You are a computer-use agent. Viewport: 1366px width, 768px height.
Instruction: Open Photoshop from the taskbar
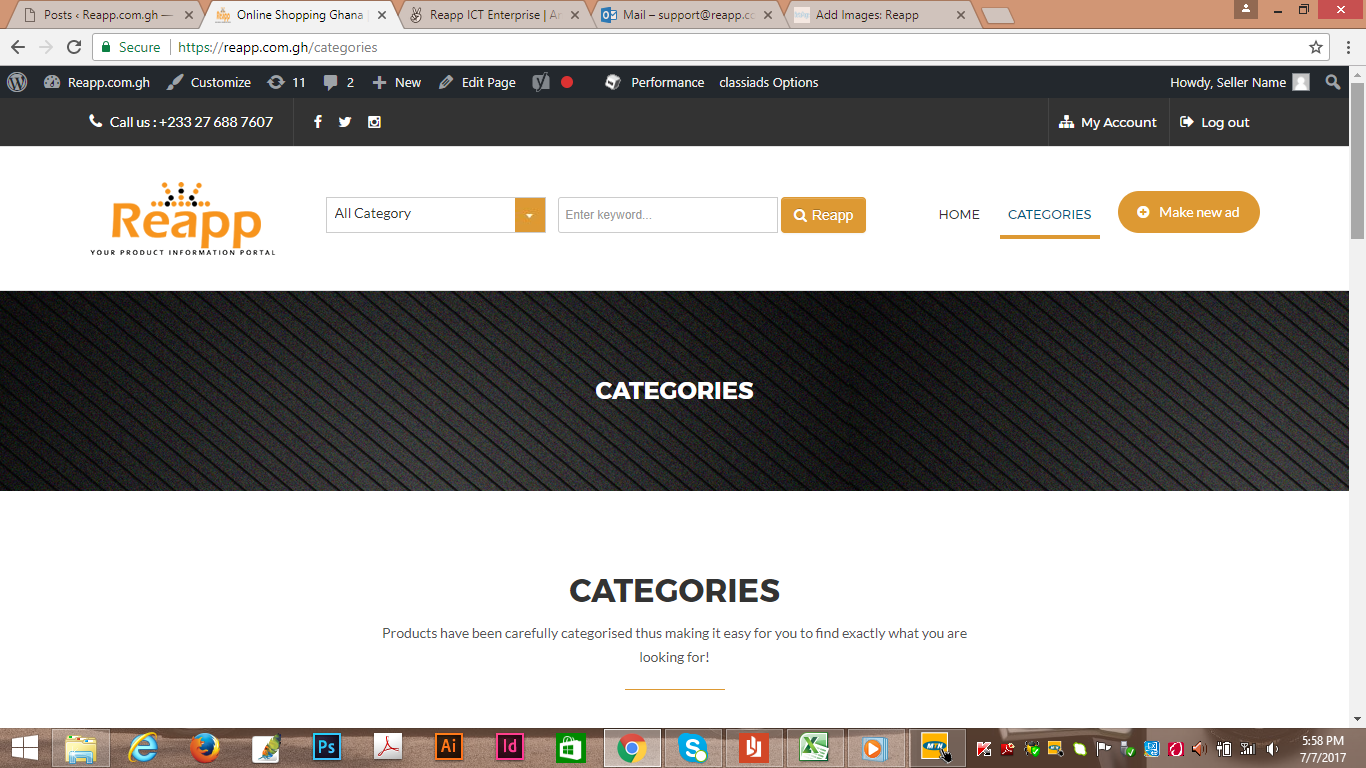click(327, 748)
